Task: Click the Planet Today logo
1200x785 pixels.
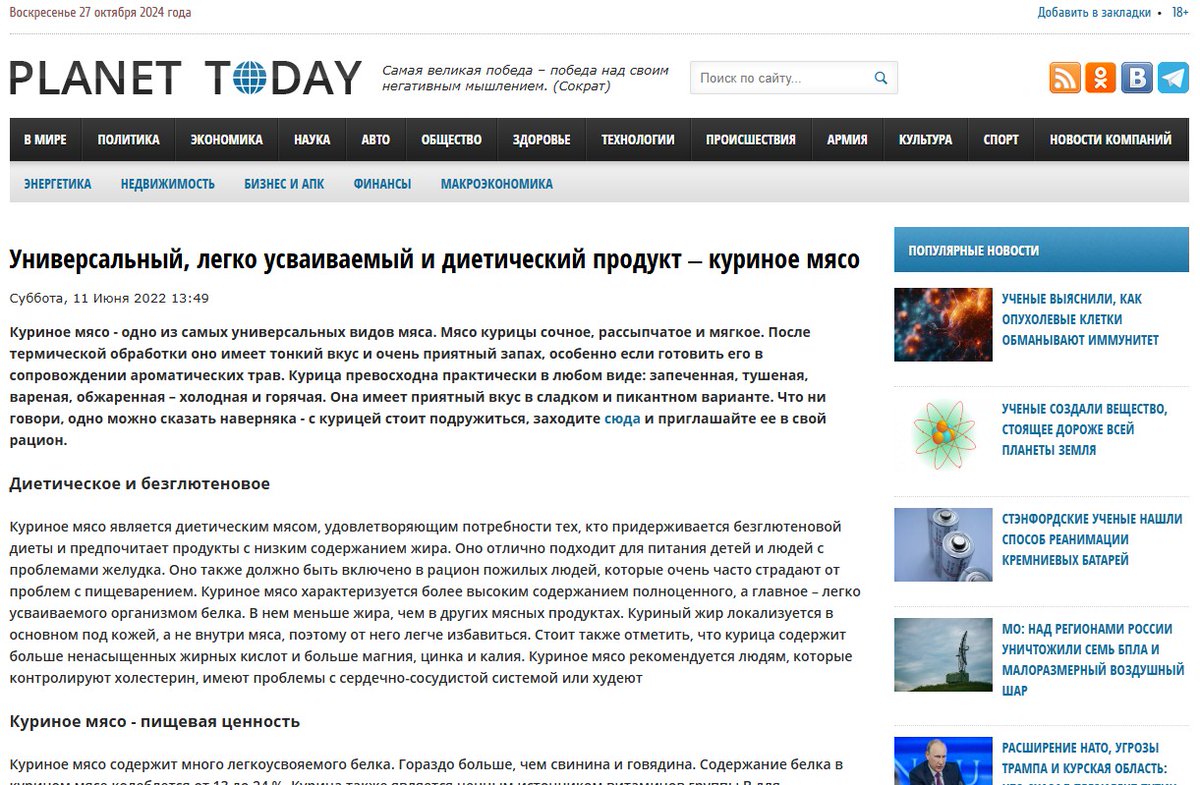Action: pos(186,77)
